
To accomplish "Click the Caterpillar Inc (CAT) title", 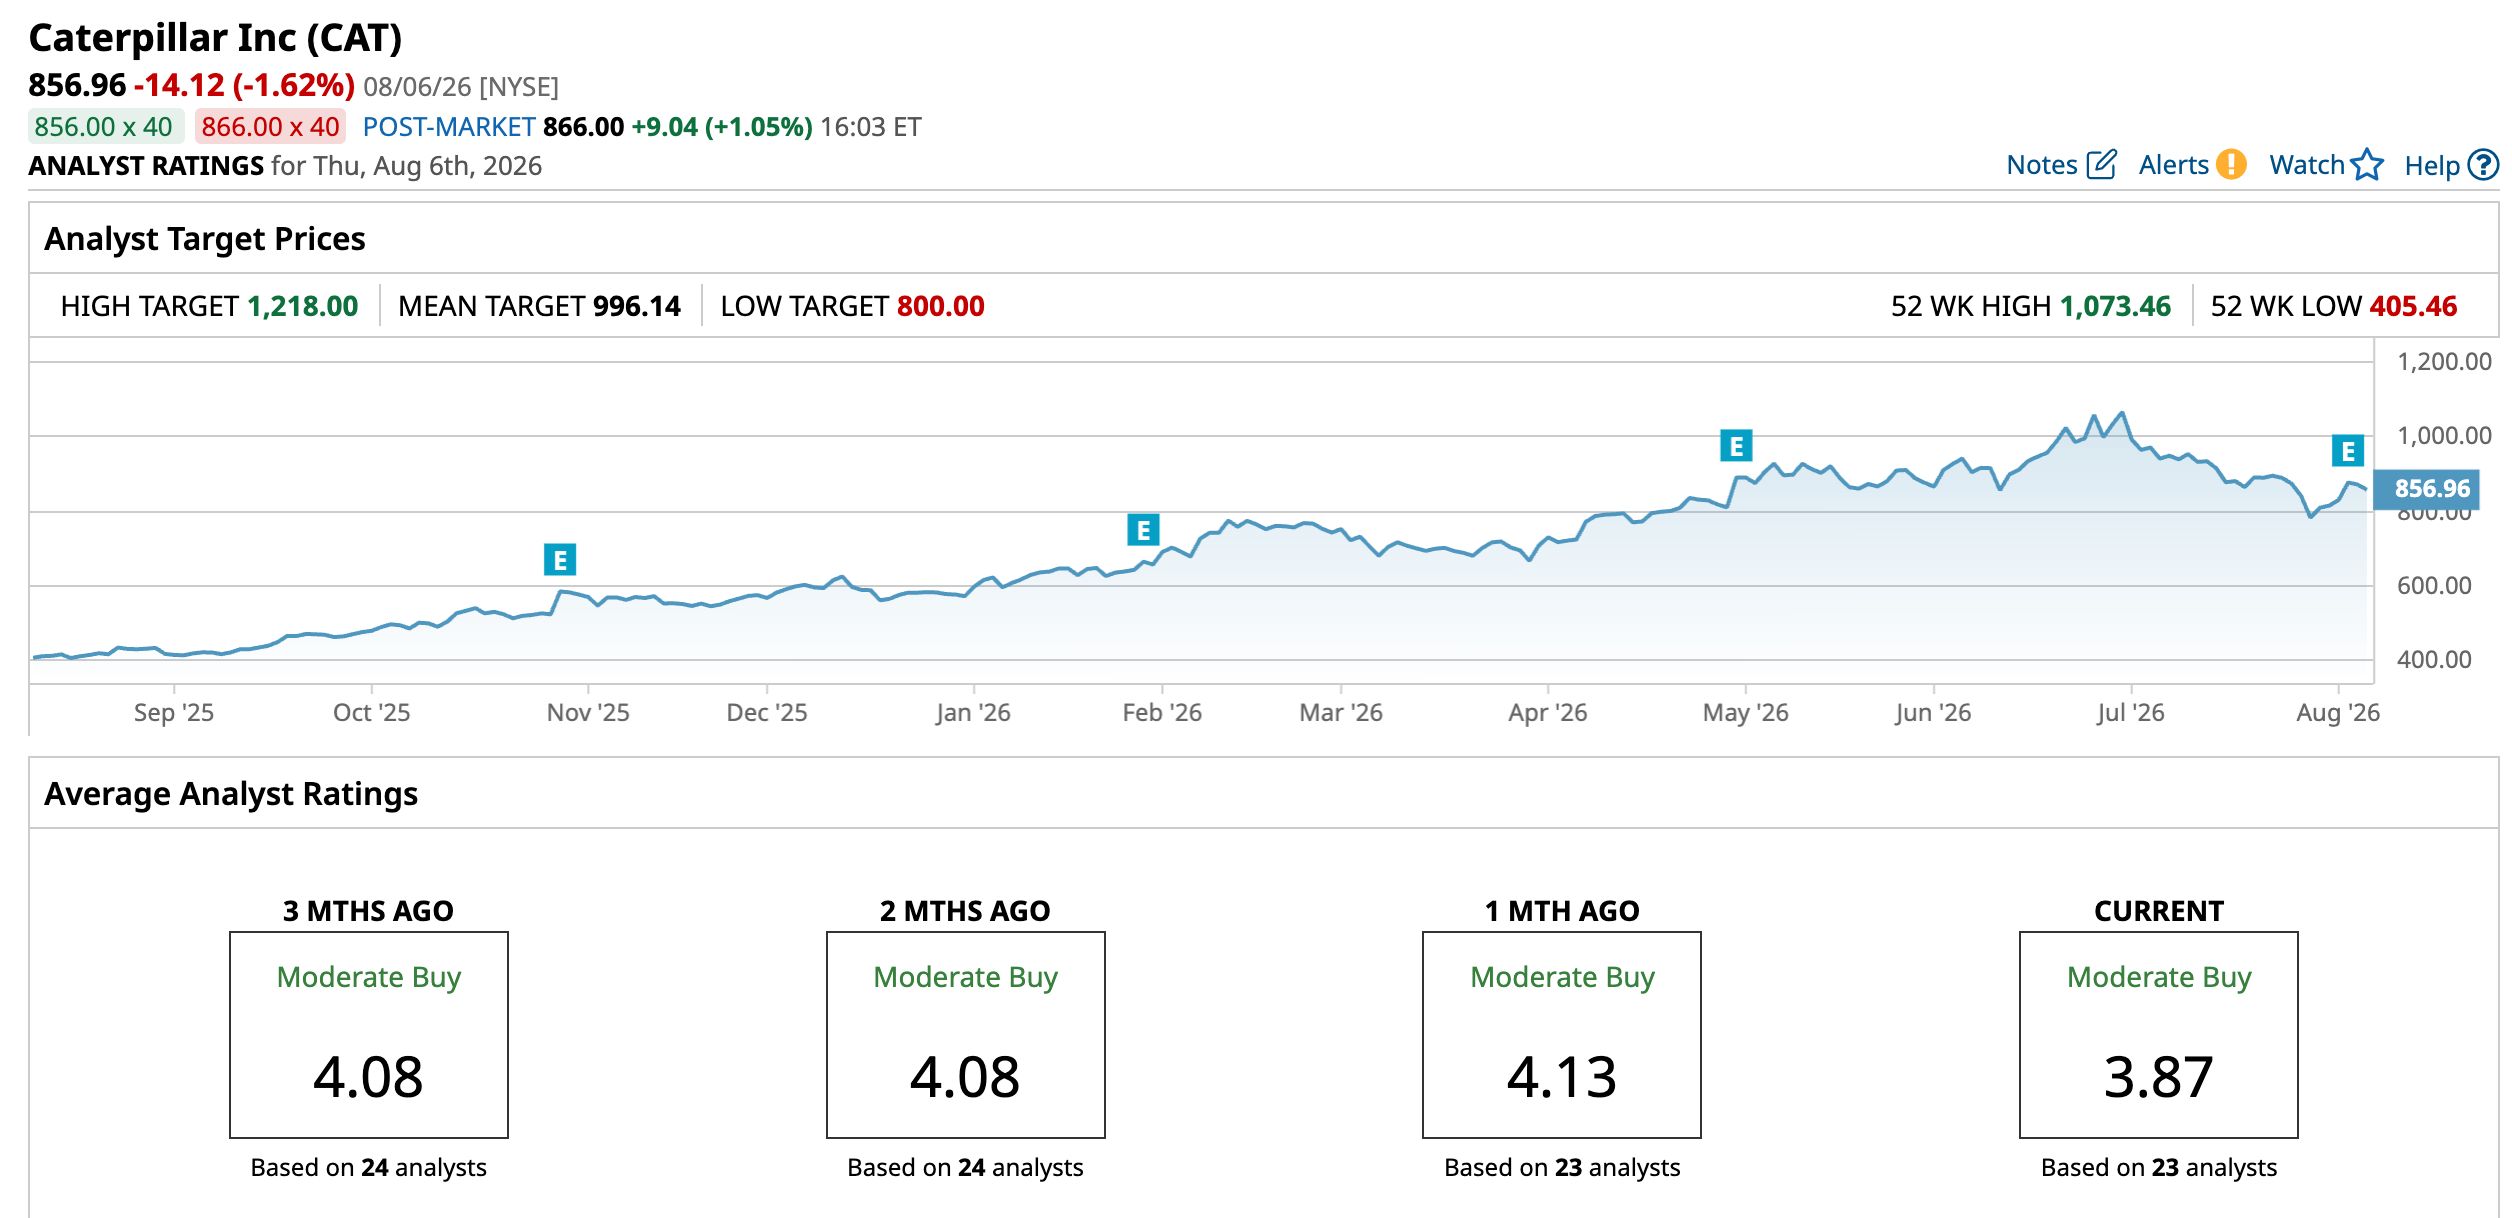I will tap(215, 38).
